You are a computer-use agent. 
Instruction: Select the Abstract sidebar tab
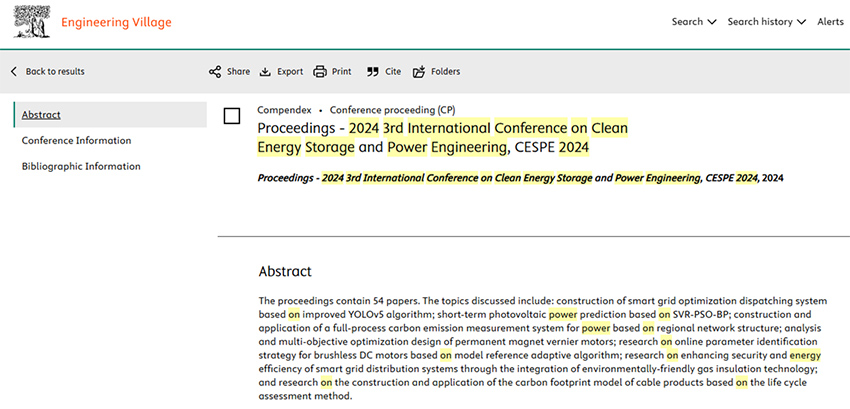41,115
